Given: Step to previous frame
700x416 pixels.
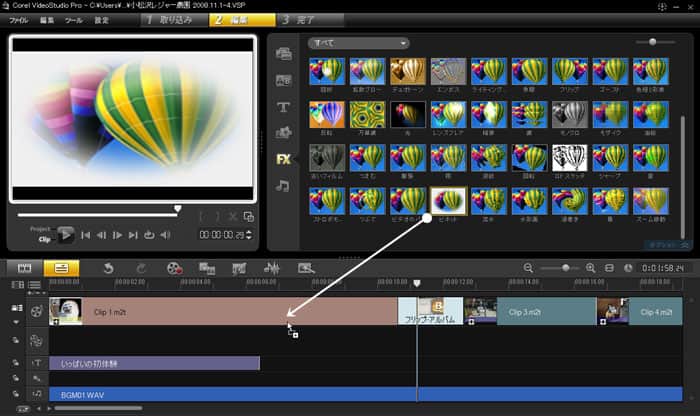Looking at the screenshot, I should point(101,235).
